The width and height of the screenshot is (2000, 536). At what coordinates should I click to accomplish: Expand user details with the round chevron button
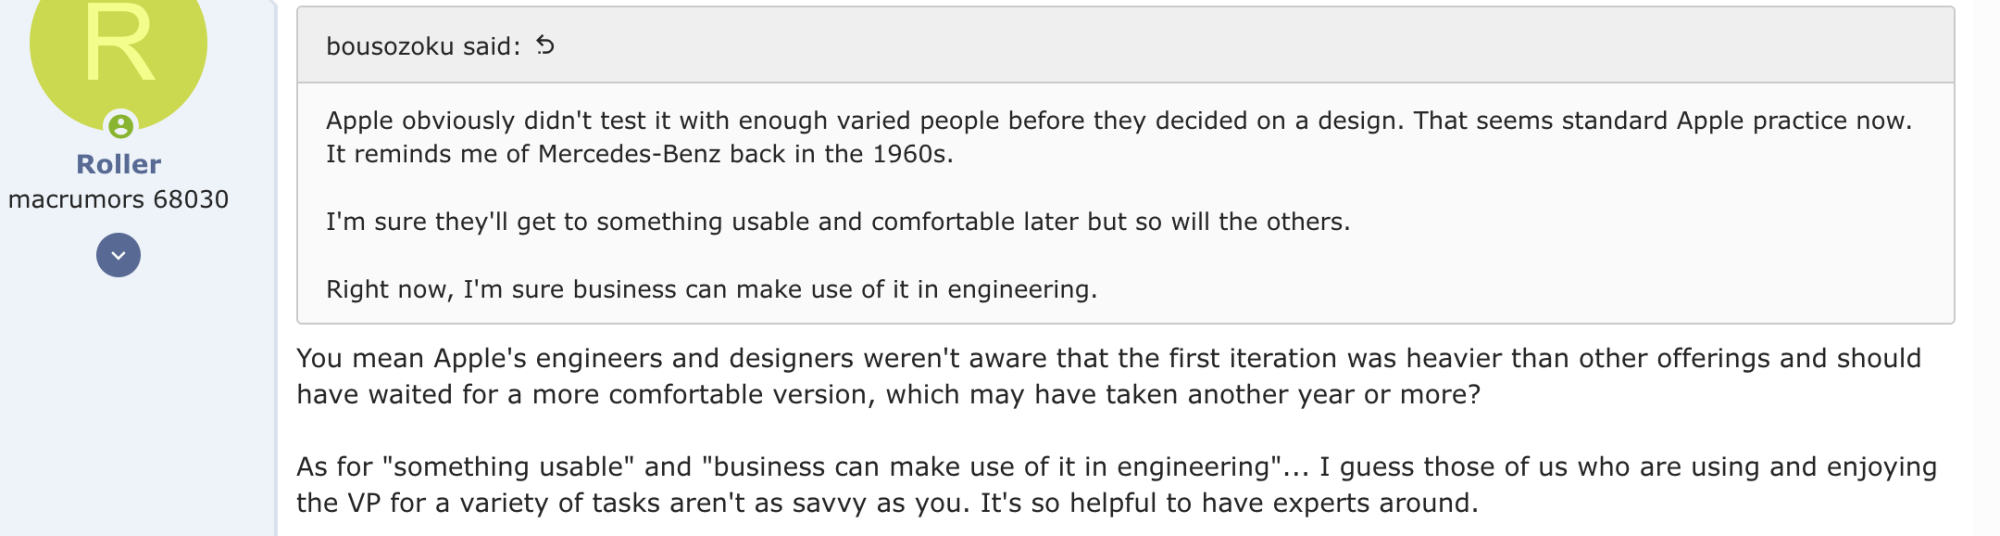(x=118, y=255)
